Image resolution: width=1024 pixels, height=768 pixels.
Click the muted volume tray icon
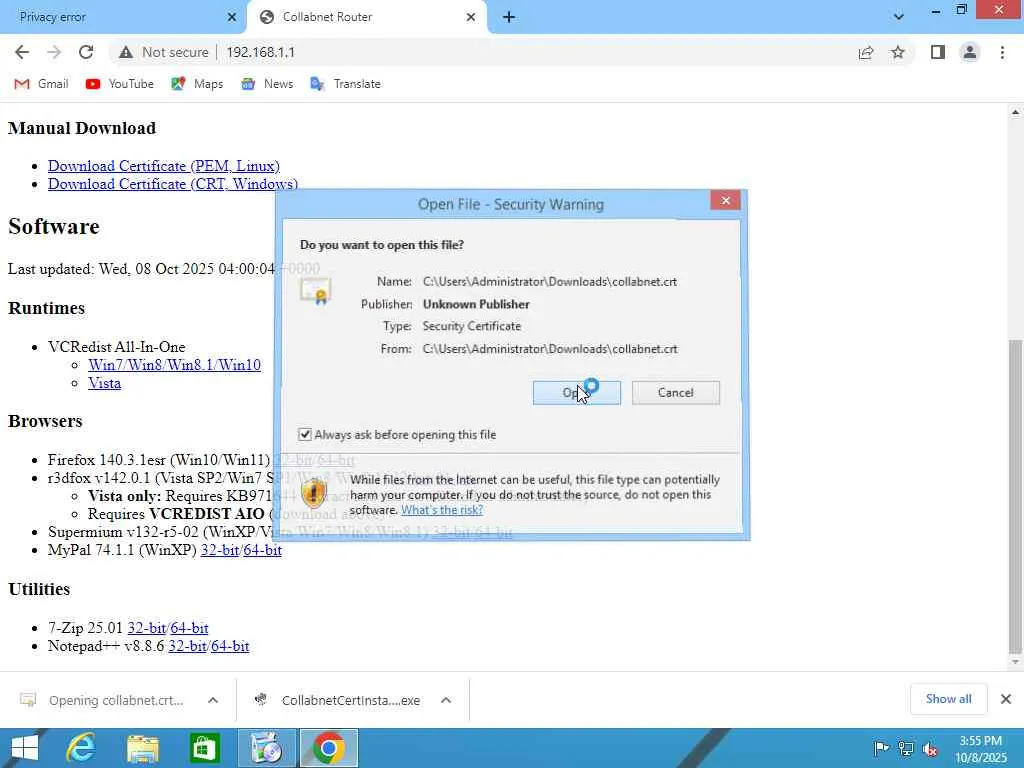click(x=930, y=748)
